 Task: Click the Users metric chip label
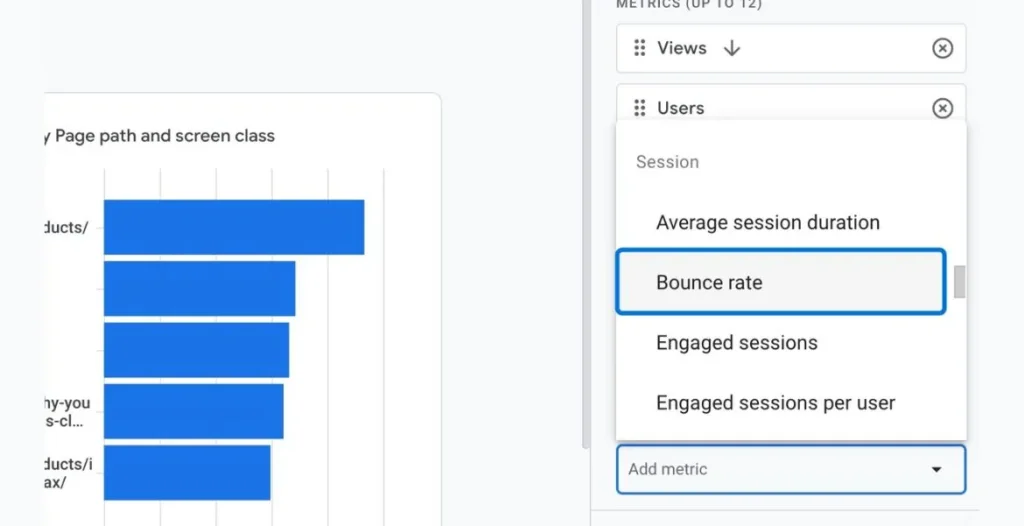pos(680,108)
